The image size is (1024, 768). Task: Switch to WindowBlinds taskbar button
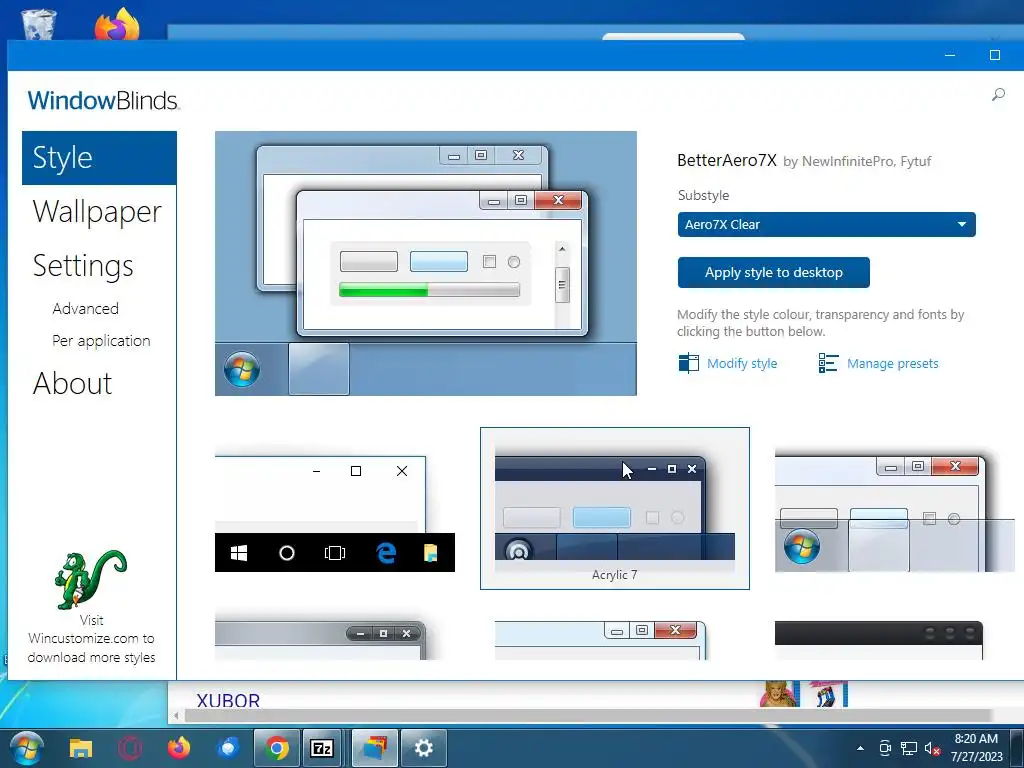point(375,748)
